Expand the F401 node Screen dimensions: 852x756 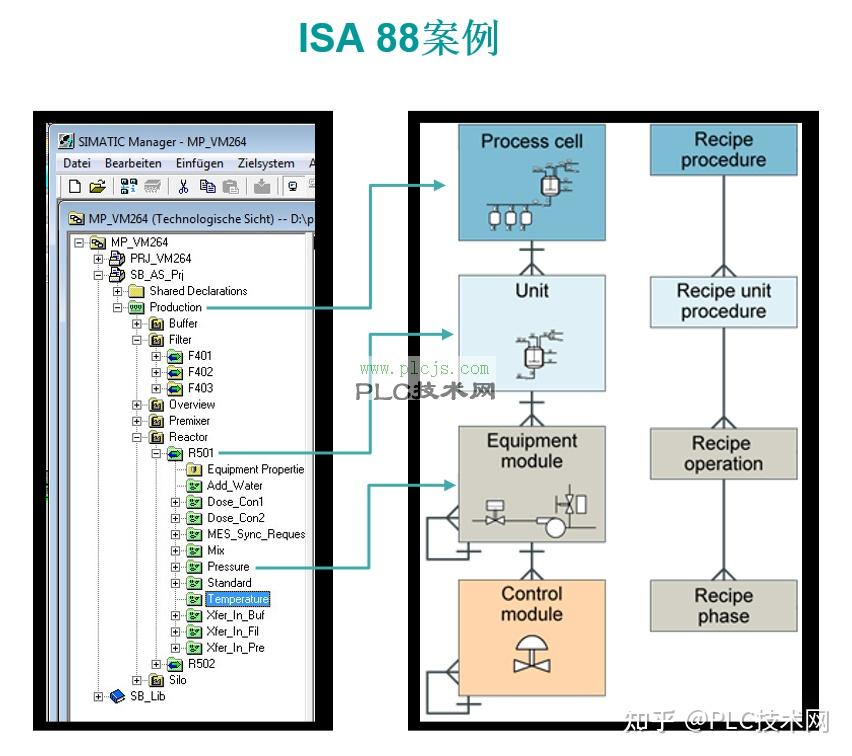point(156,357)
